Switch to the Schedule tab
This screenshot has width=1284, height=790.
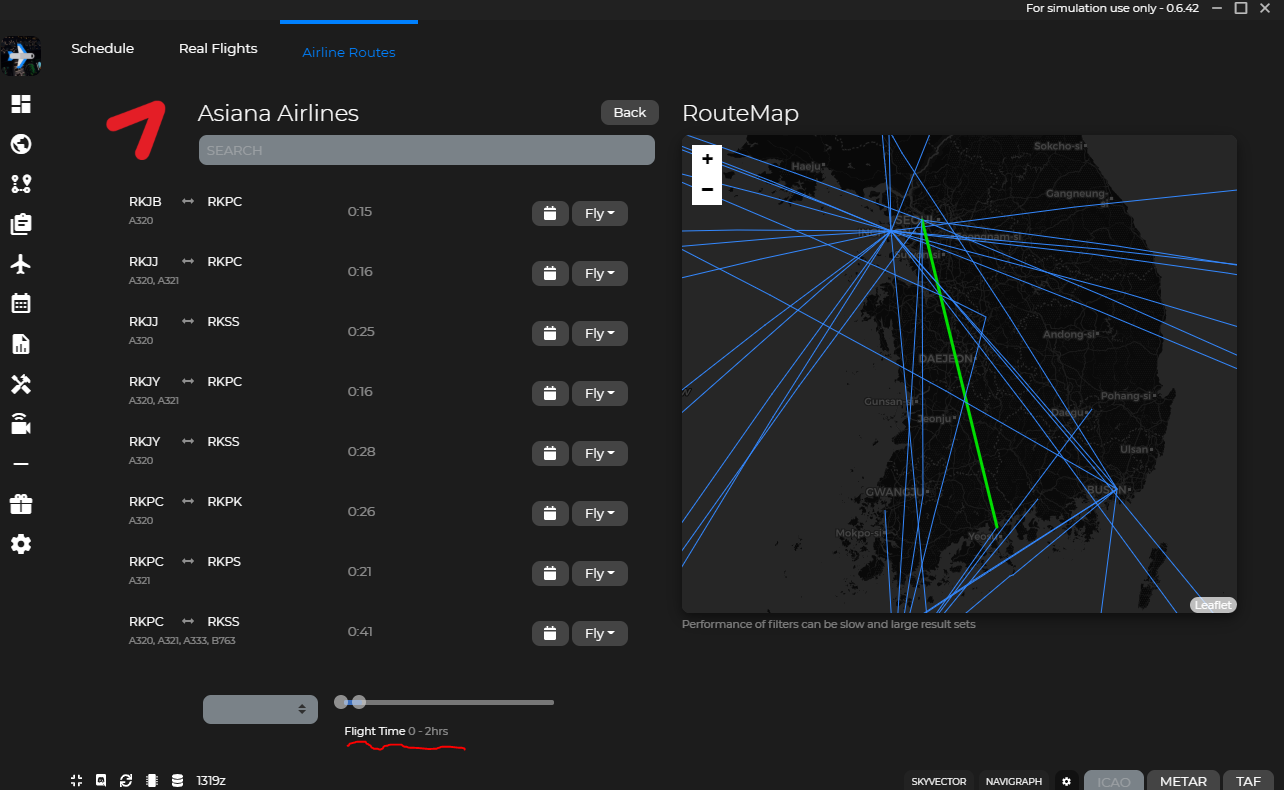tap(102, 48)
